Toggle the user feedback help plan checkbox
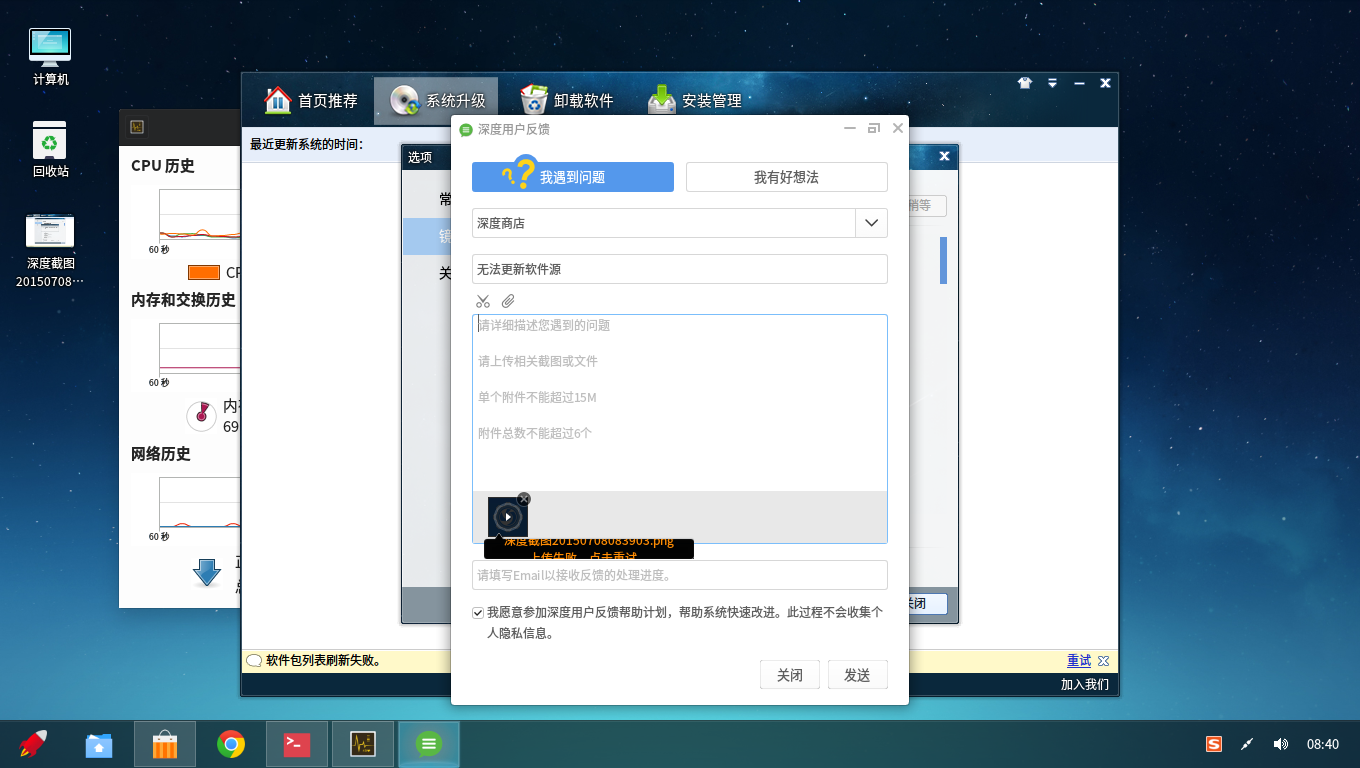This screenshot has height=768, width=1360. coord(478,612)
